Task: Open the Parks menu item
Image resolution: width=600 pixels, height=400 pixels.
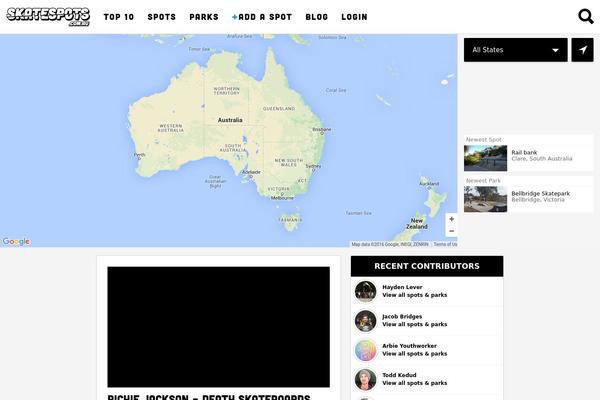Action: tap(204, 17)
